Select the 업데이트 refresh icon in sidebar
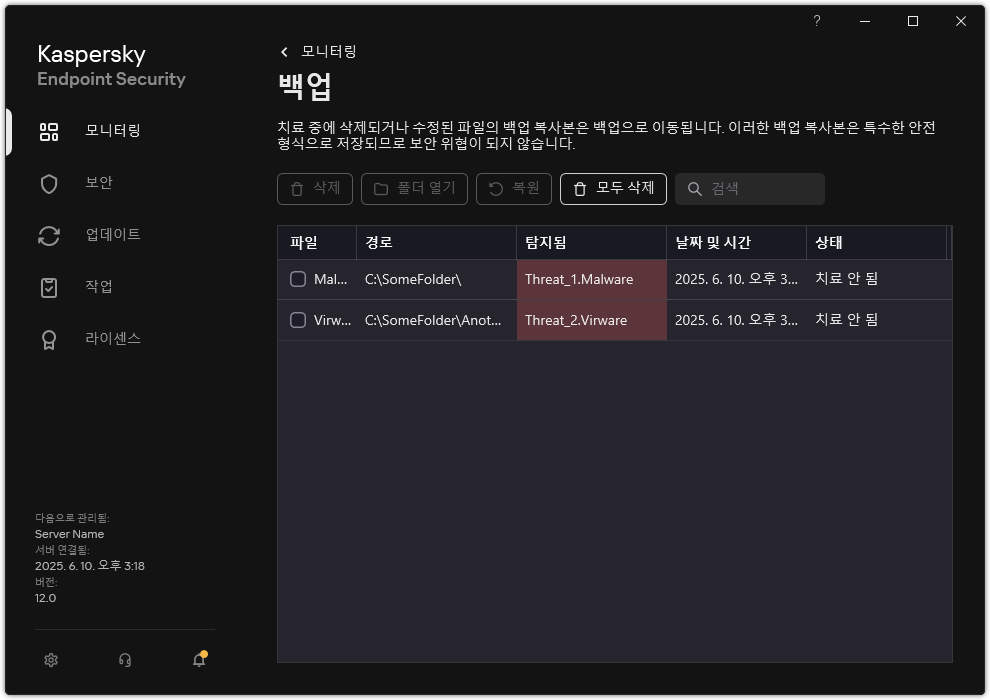Viewport: 990px width, 700px height. point(48,235)
